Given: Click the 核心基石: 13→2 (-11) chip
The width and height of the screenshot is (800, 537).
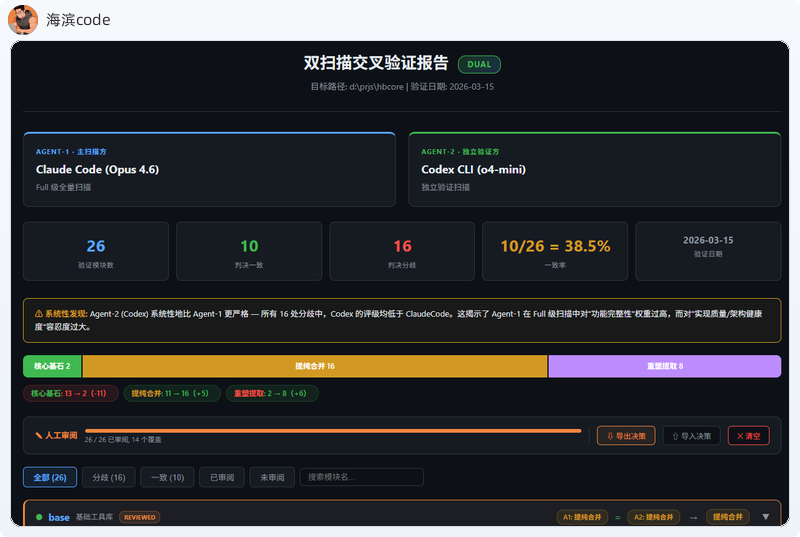Looking at the screenshot, I should tap(70, 393).
